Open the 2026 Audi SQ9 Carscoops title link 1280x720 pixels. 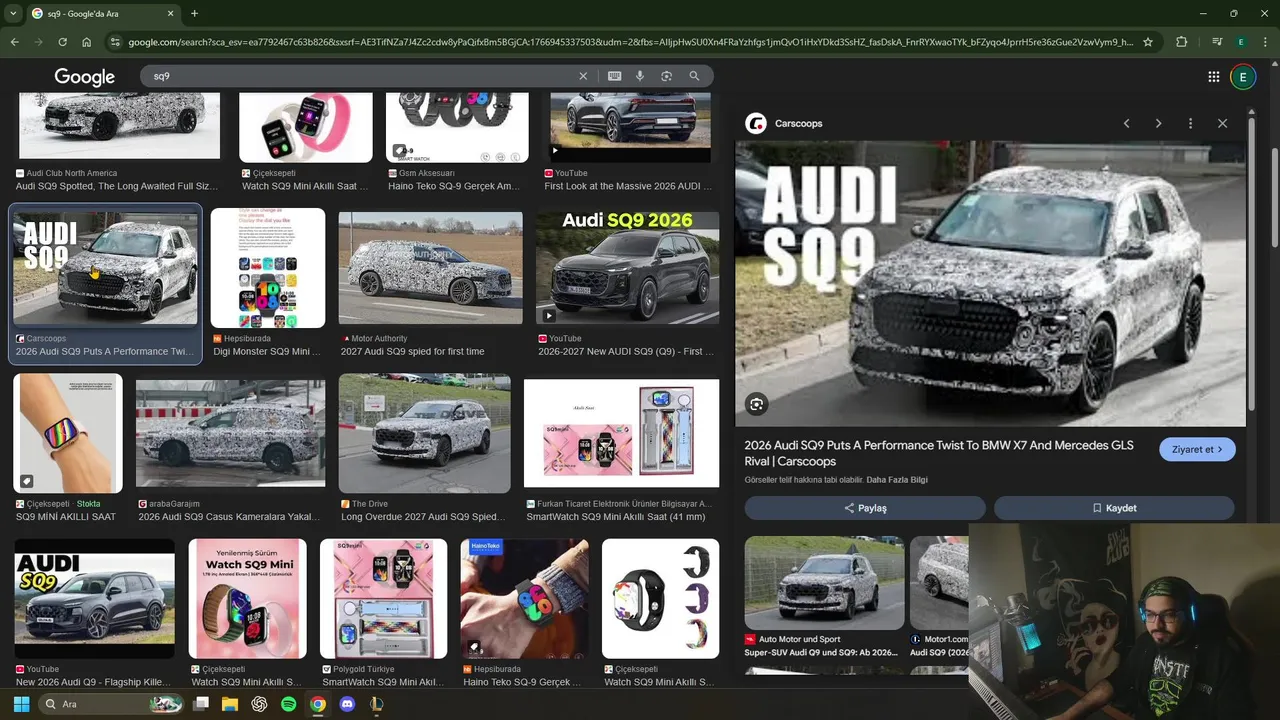939,453
